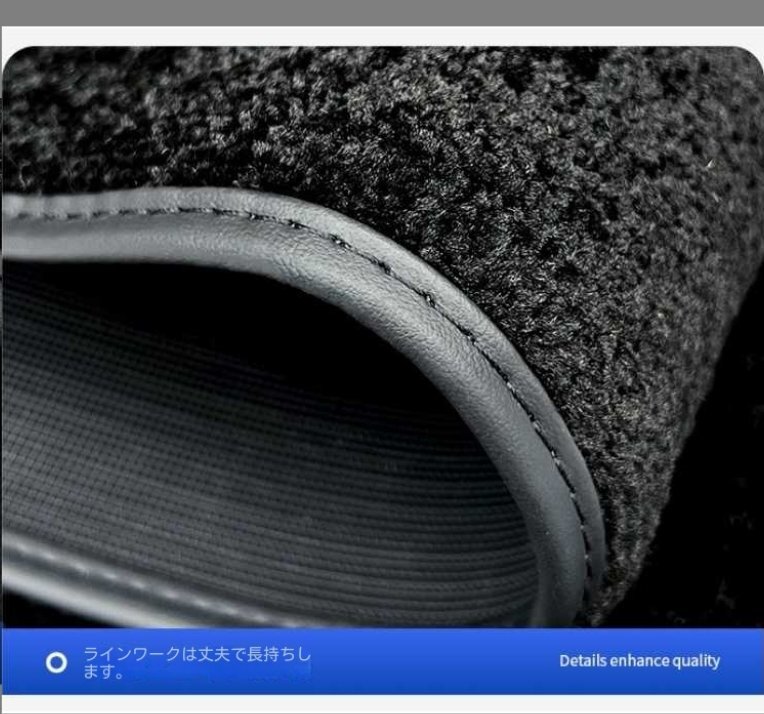Click the Japanese caption ラインワークは丈夫で長持ちします
Image resolution: width=764 pixels, height=714 pixels.
196,662
